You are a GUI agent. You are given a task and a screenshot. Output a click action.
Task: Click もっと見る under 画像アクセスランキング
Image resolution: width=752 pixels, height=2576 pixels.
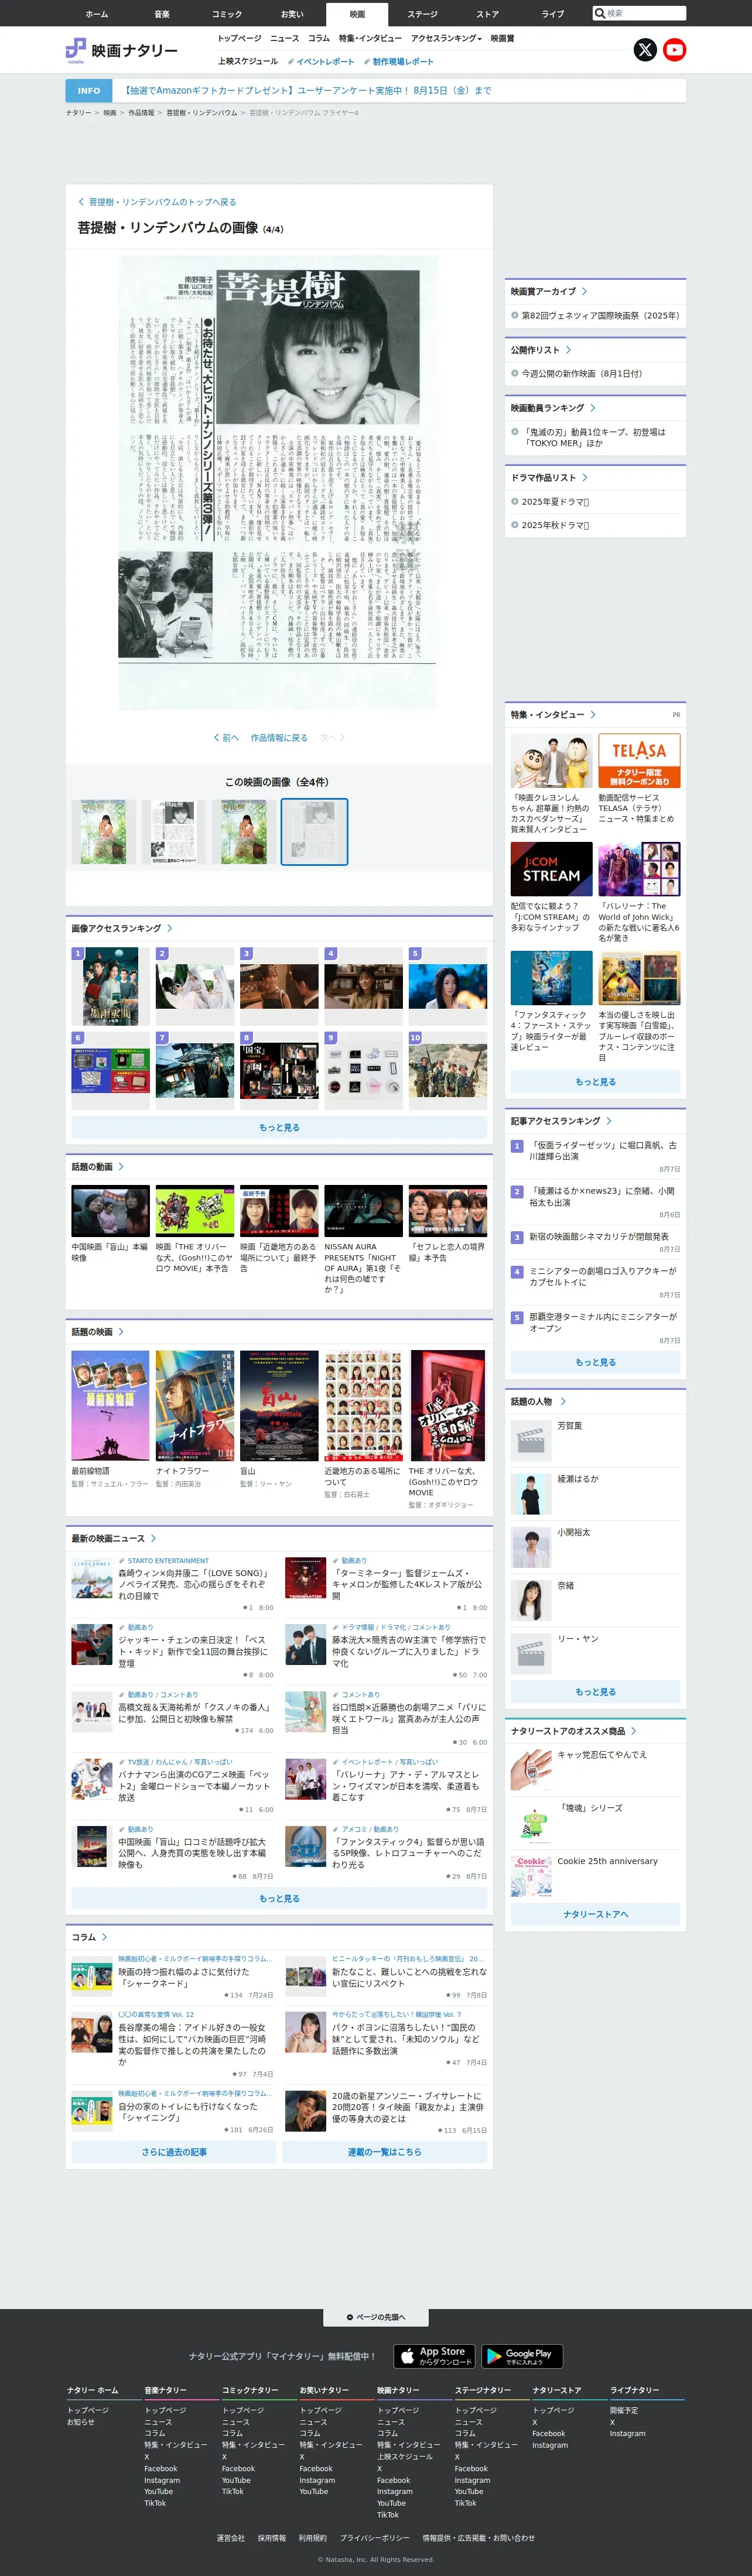coord(279,1127)
